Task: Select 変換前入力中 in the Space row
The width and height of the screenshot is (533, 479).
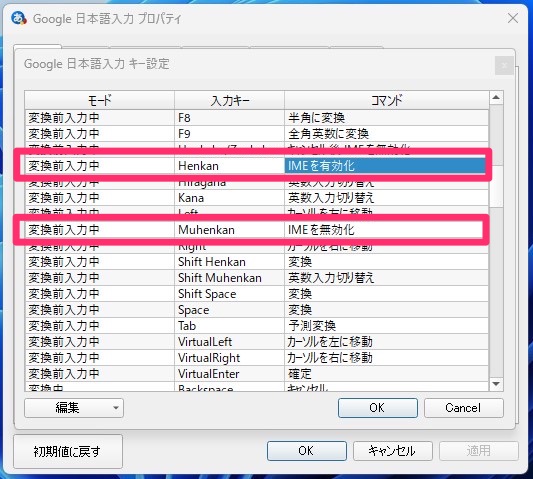Action: tap(100, 310)
